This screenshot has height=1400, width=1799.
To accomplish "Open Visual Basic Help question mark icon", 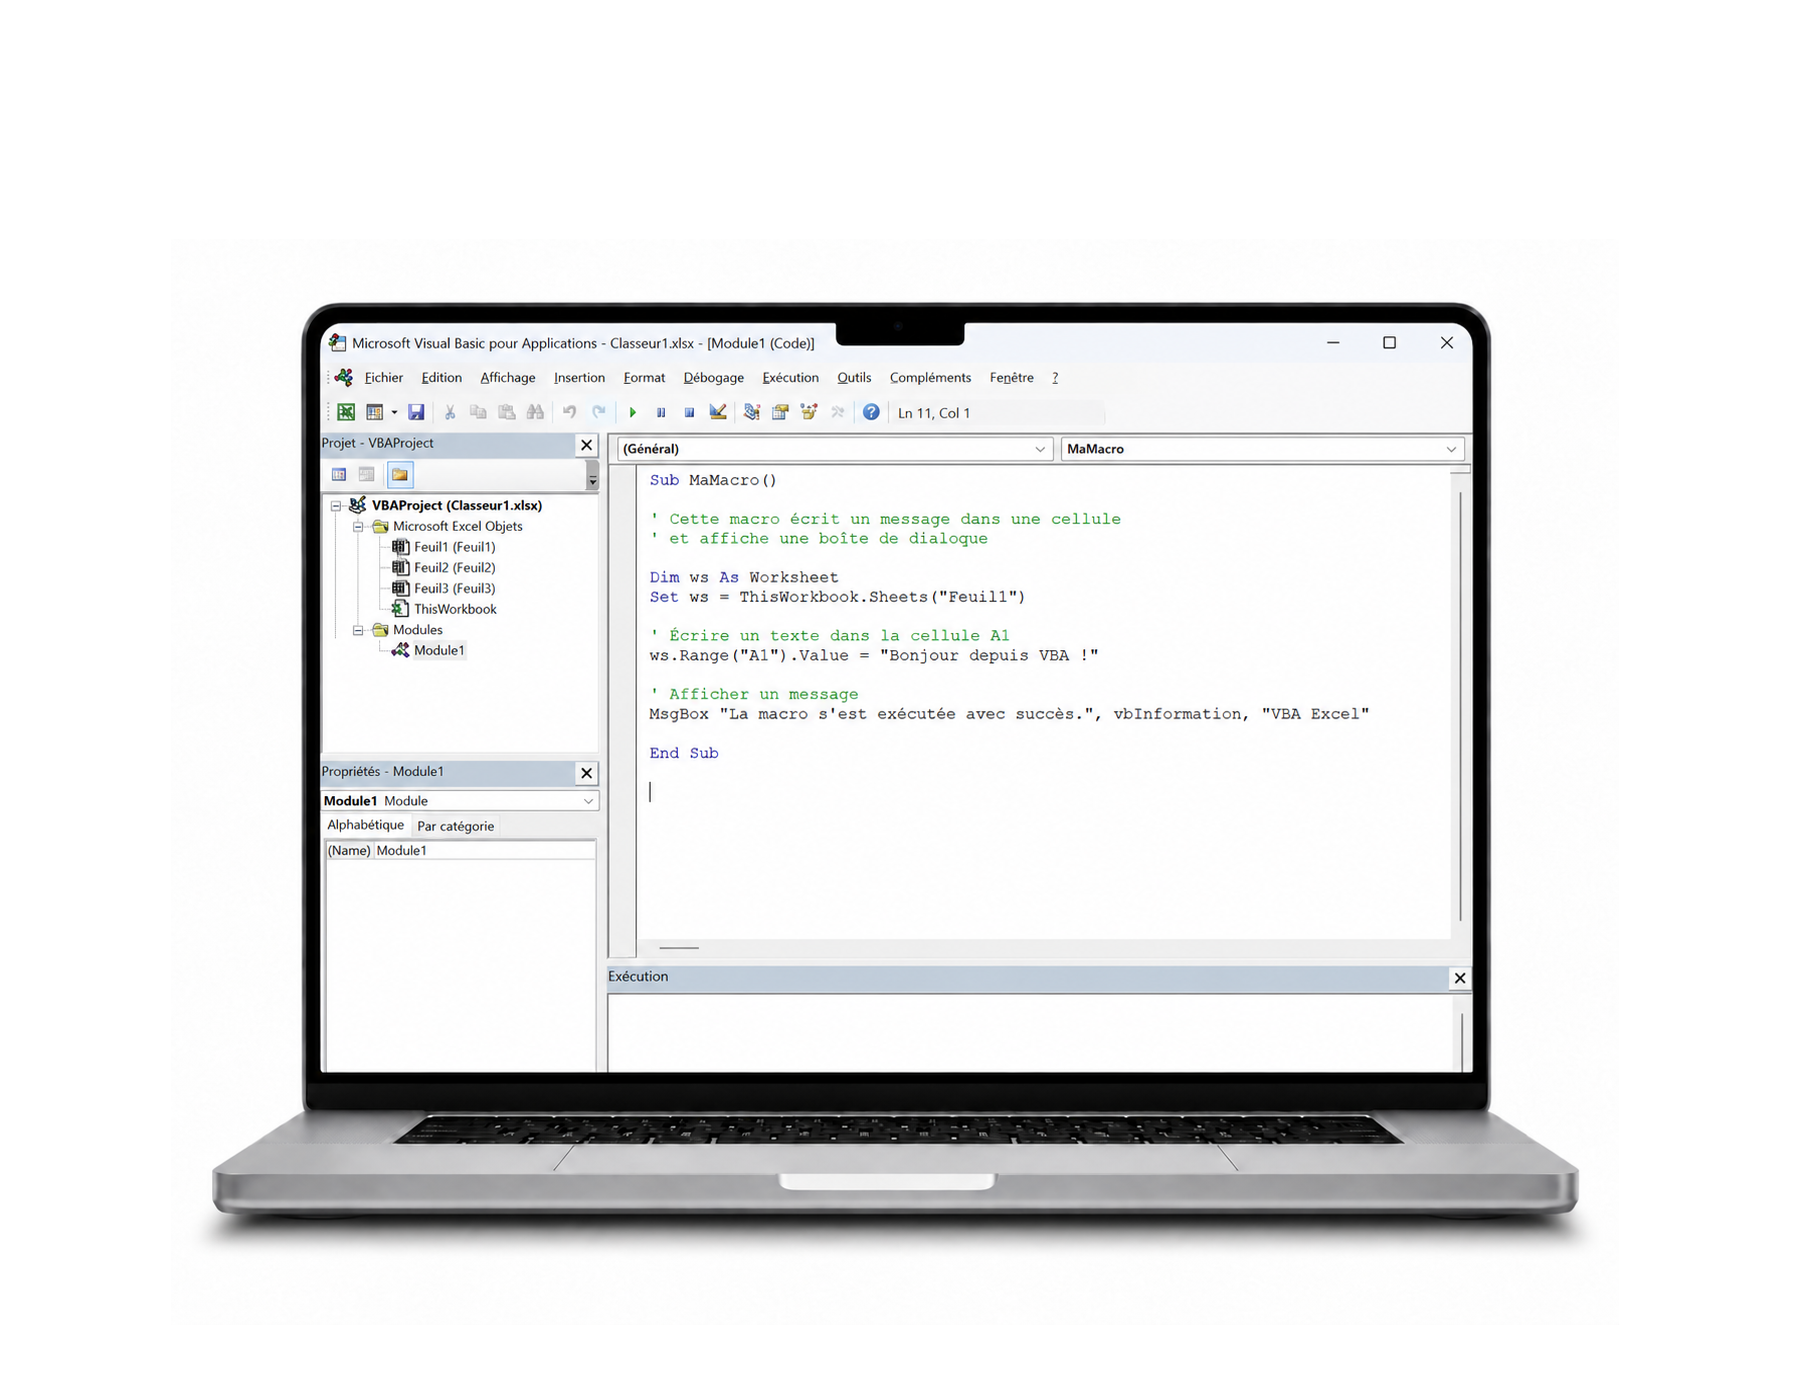I will (x=871, y=412).
